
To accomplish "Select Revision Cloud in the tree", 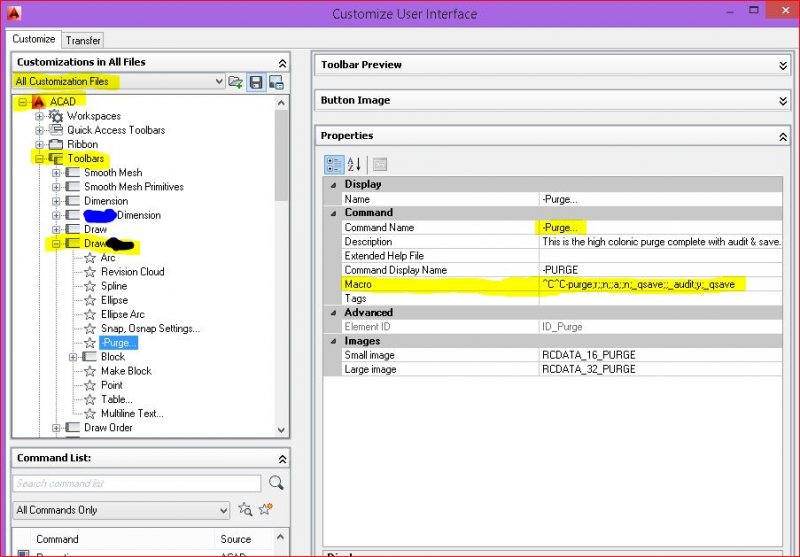I will tap(132, 272).
